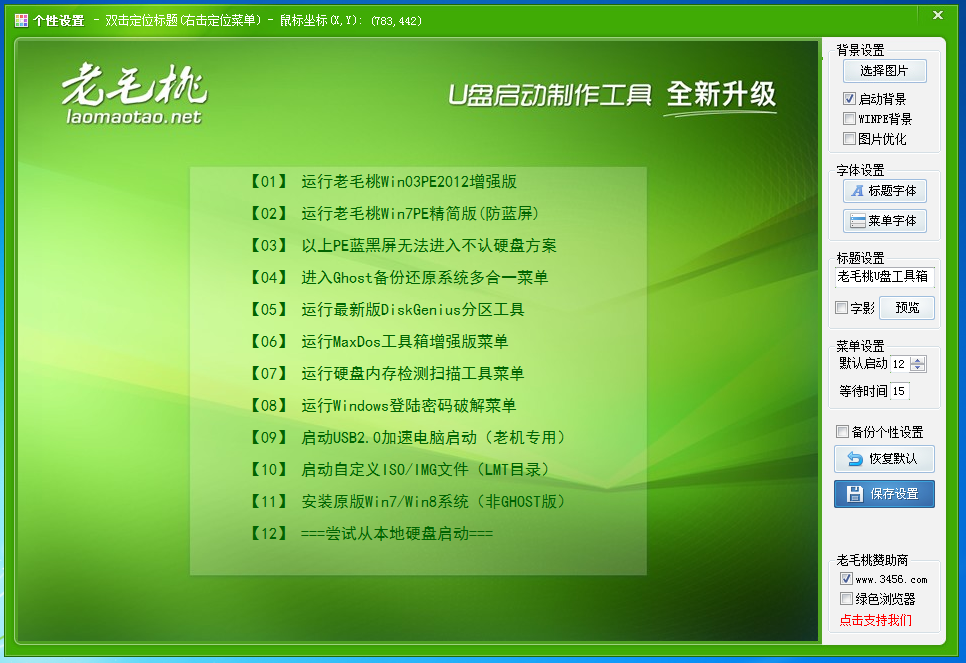The height and width of the screenshot is (663, 966).
Task: Click the title field showing 老毛桃U盘工具箱
Action: coord(883,277)
